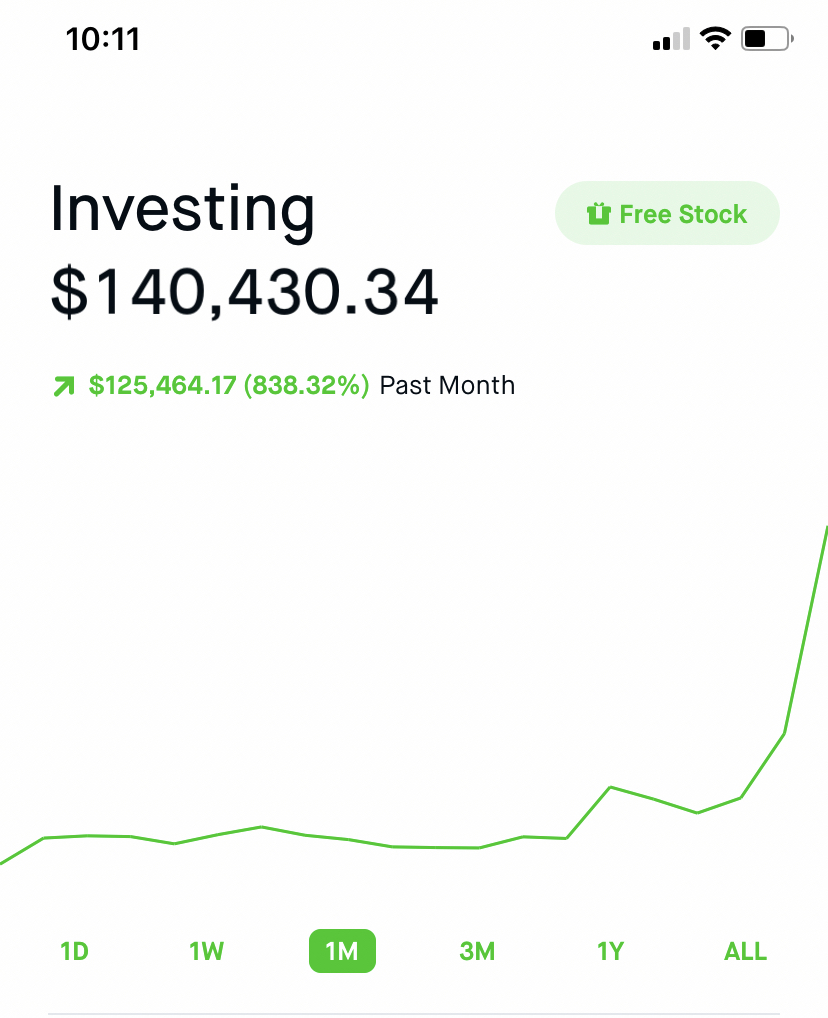The image size is (828, 1018).
Task: Tap the gift icon in Free Stock button
Action: pos(598,214)
